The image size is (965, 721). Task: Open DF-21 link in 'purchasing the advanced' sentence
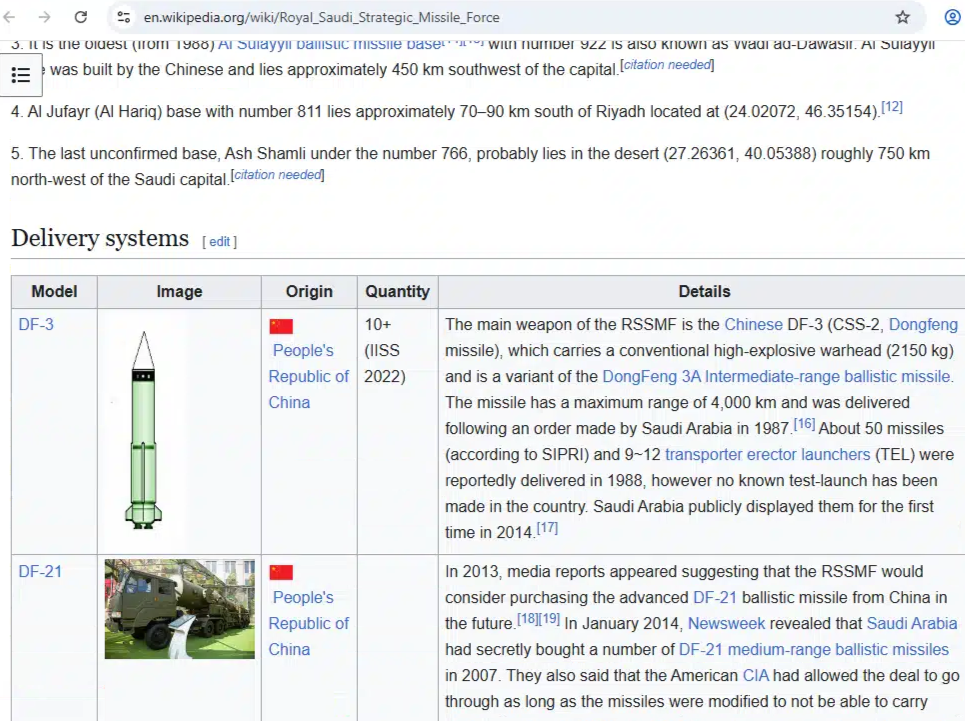(x=715, y=597)
